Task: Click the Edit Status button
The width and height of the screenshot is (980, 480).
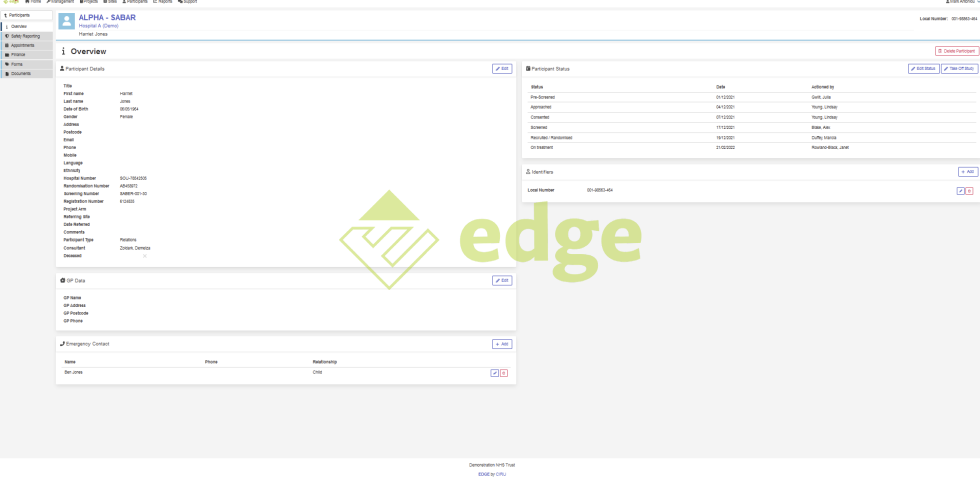Action: click(924, 69)
